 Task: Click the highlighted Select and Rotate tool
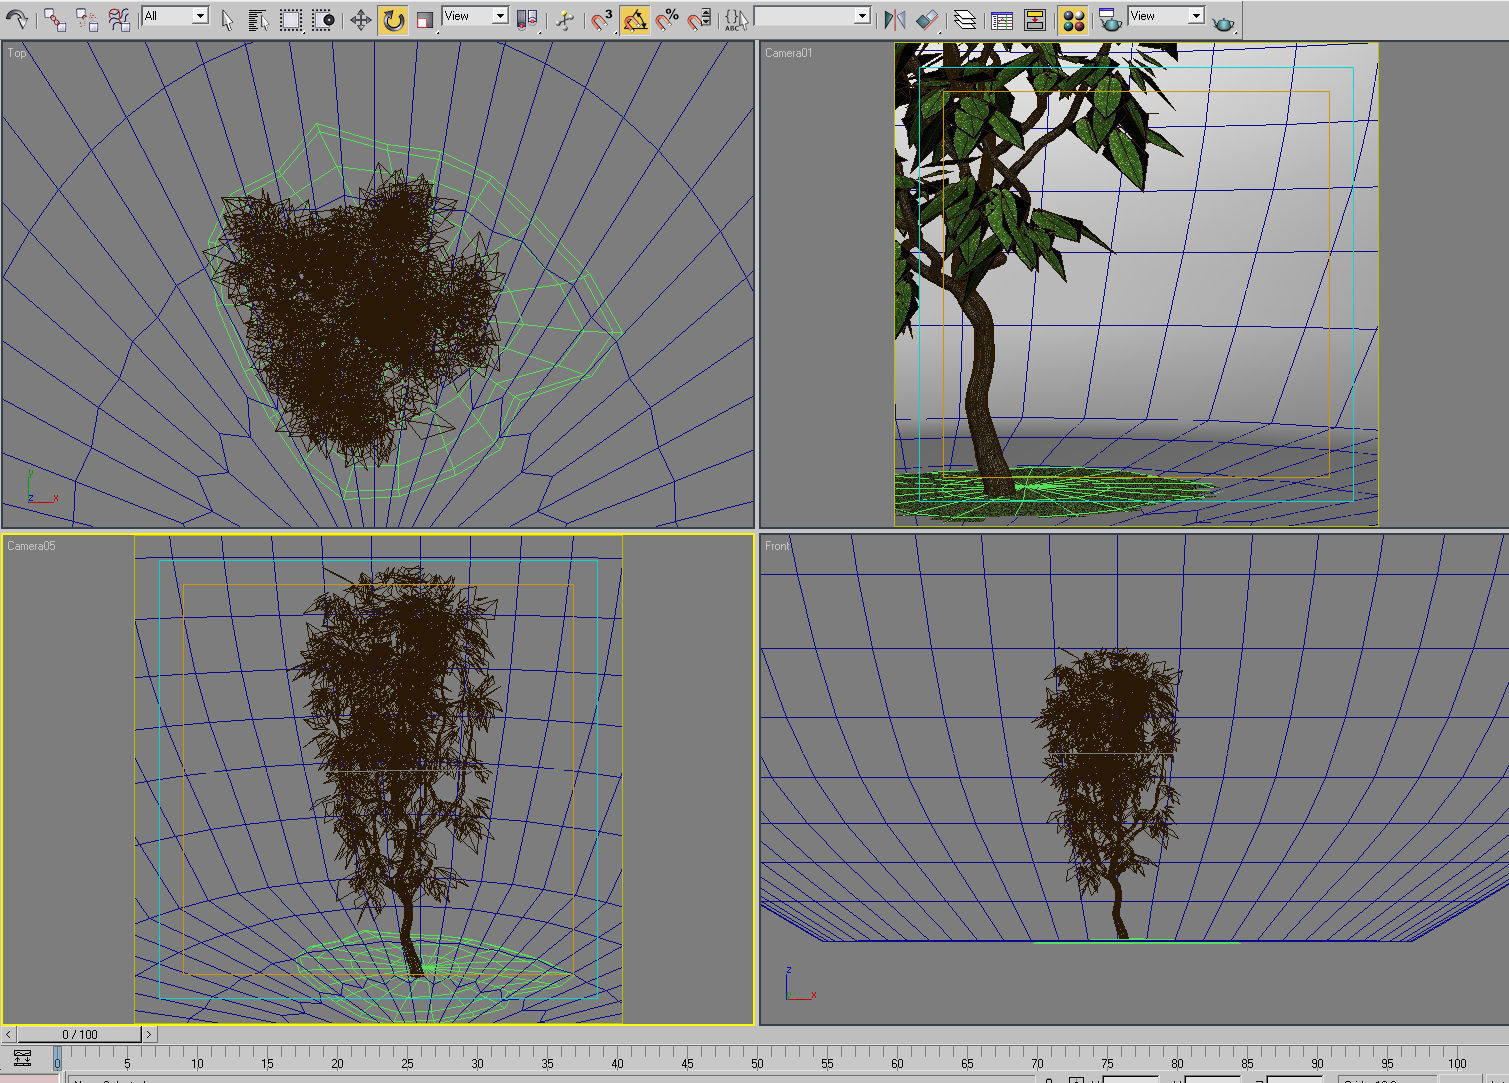pyautogui.click(x=393, y=20)
